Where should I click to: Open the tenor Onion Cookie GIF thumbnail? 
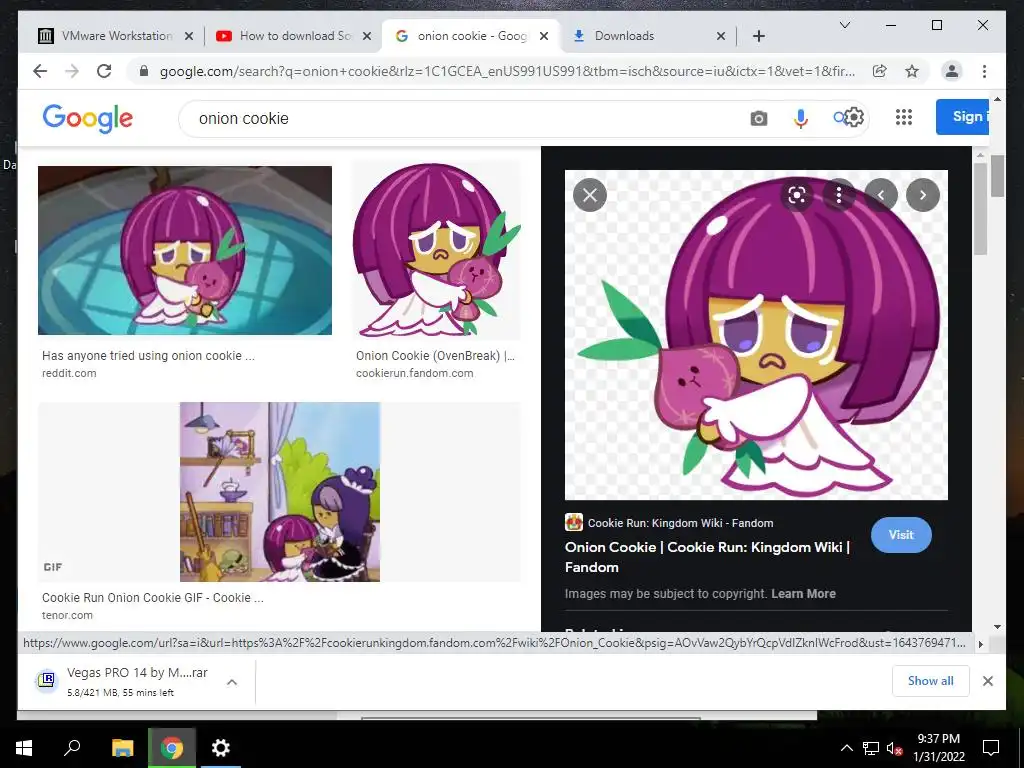[280, 492]
